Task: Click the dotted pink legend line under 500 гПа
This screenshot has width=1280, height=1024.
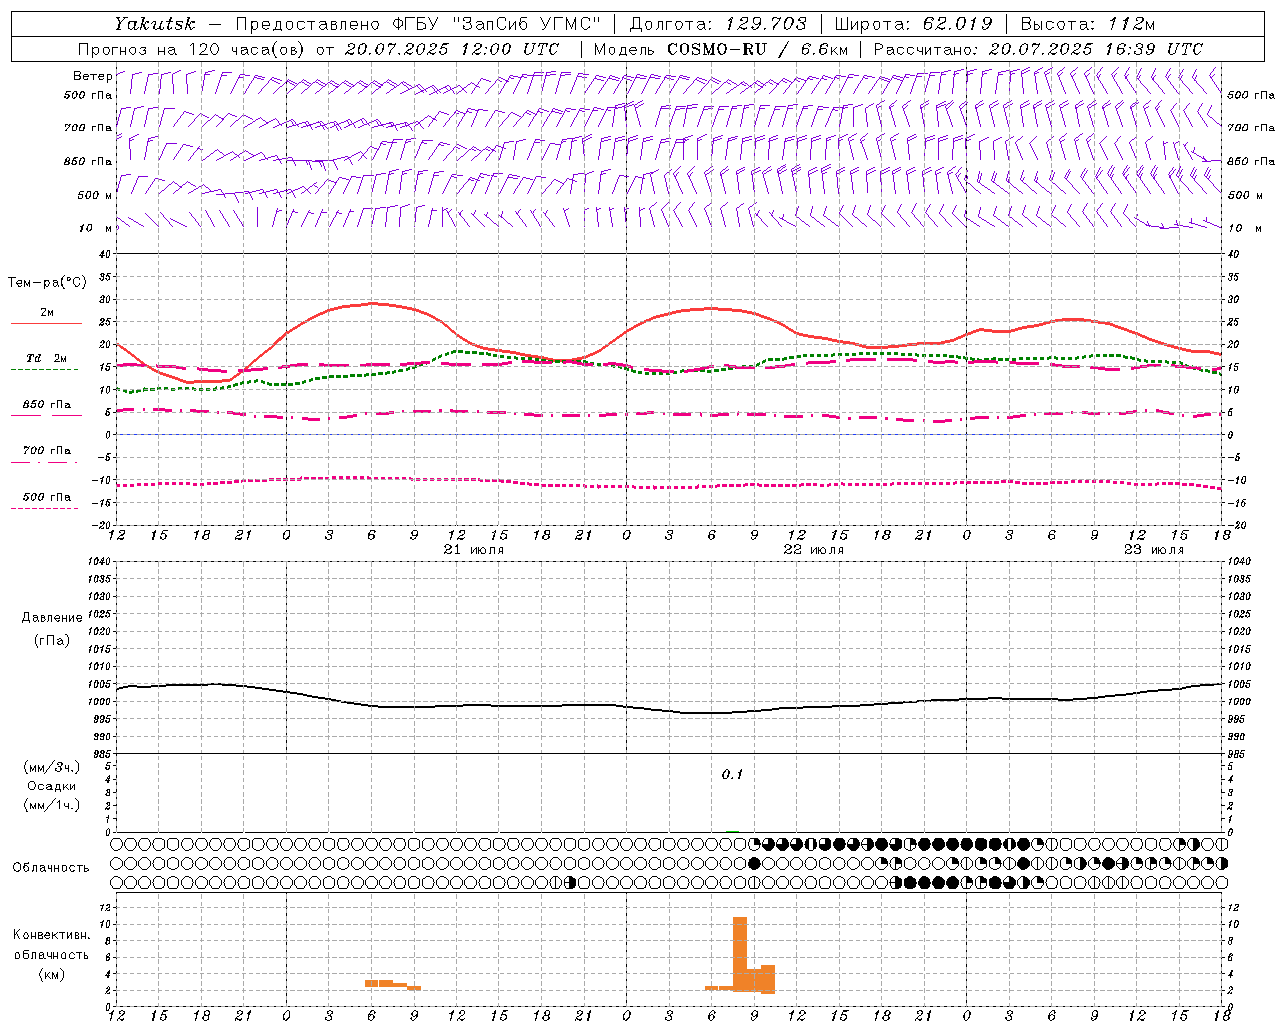Action: (x=44, y=508)
